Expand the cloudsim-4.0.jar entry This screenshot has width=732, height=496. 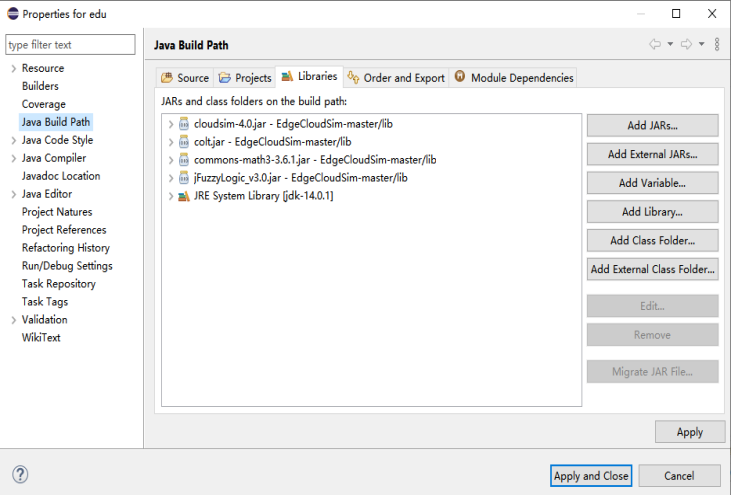coord(171,124)
